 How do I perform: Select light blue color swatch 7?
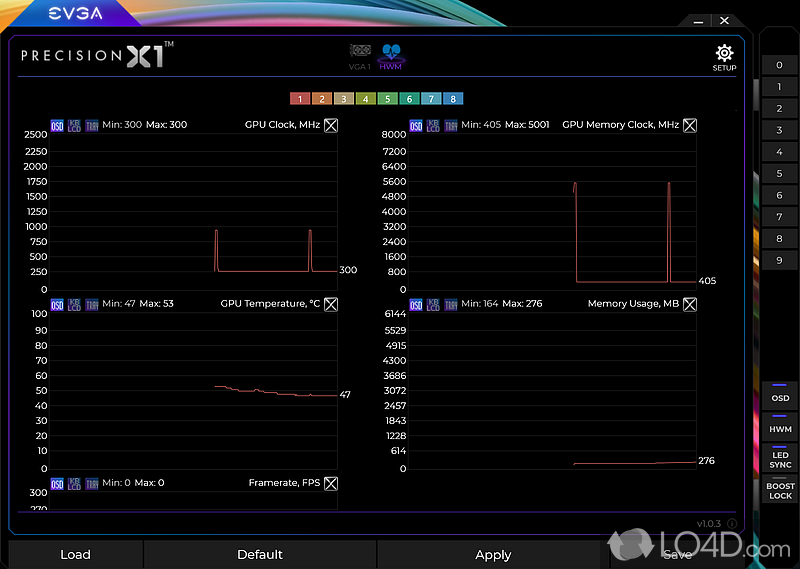click(431, 98)
